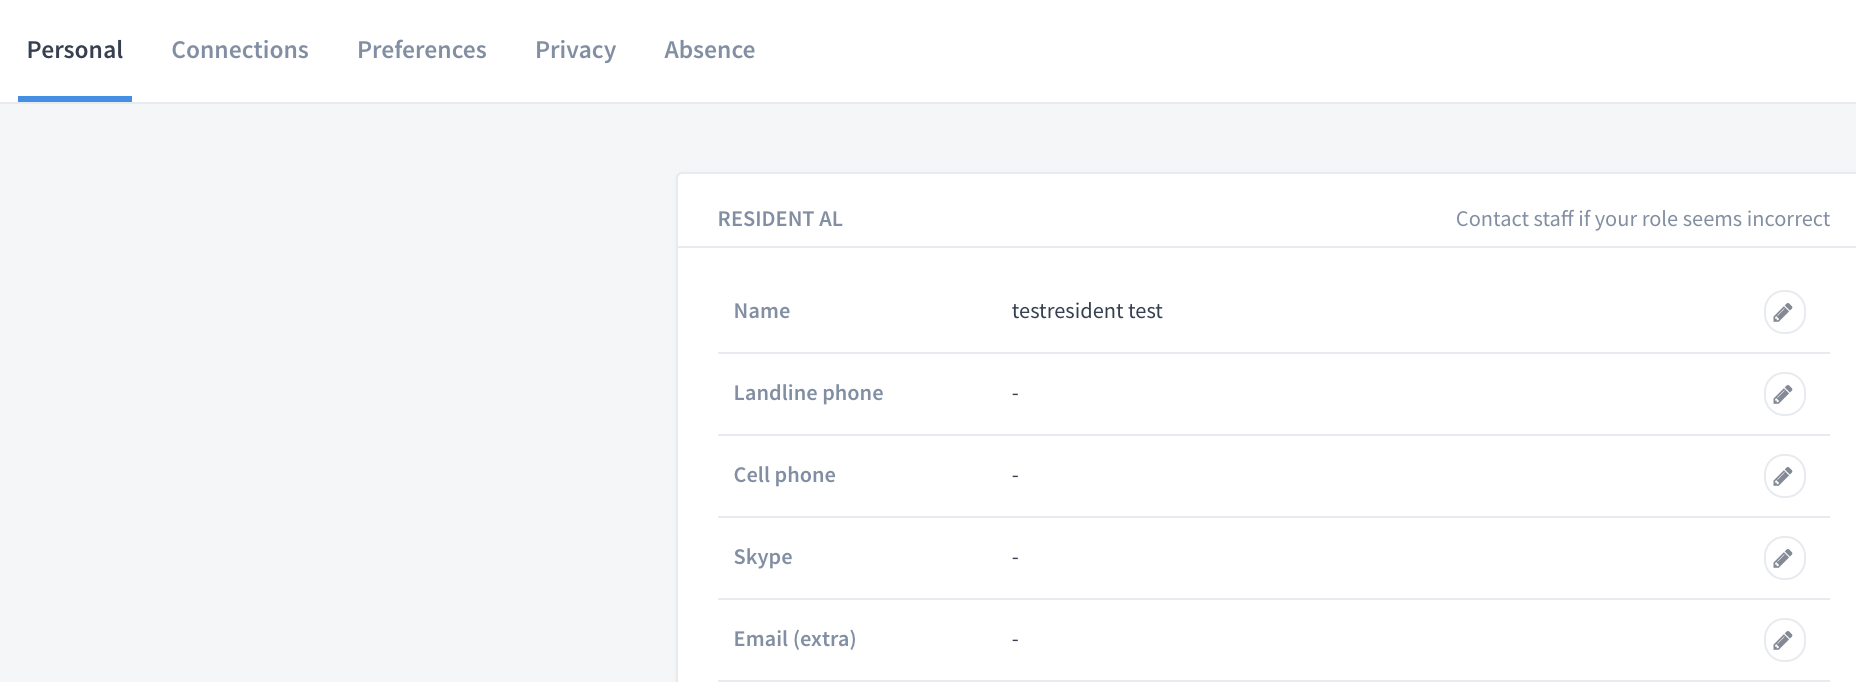Edit the Email (extra) field
This screenshot has height=682, width=1856.
(x=1784, y=640)
